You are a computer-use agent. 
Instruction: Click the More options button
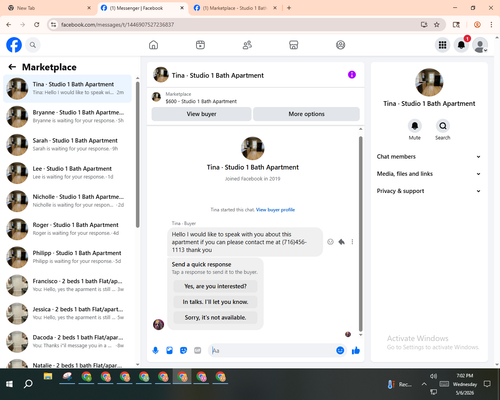[x=306, y=114]
